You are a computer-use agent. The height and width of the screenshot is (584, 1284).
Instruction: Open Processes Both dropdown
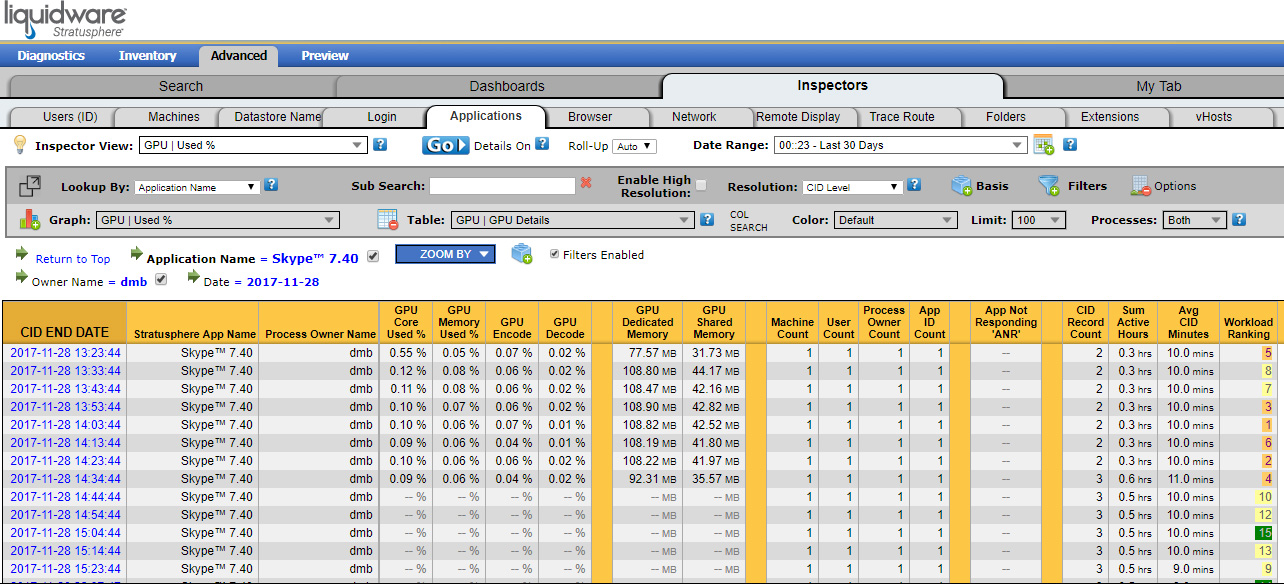pos(1195,220)
